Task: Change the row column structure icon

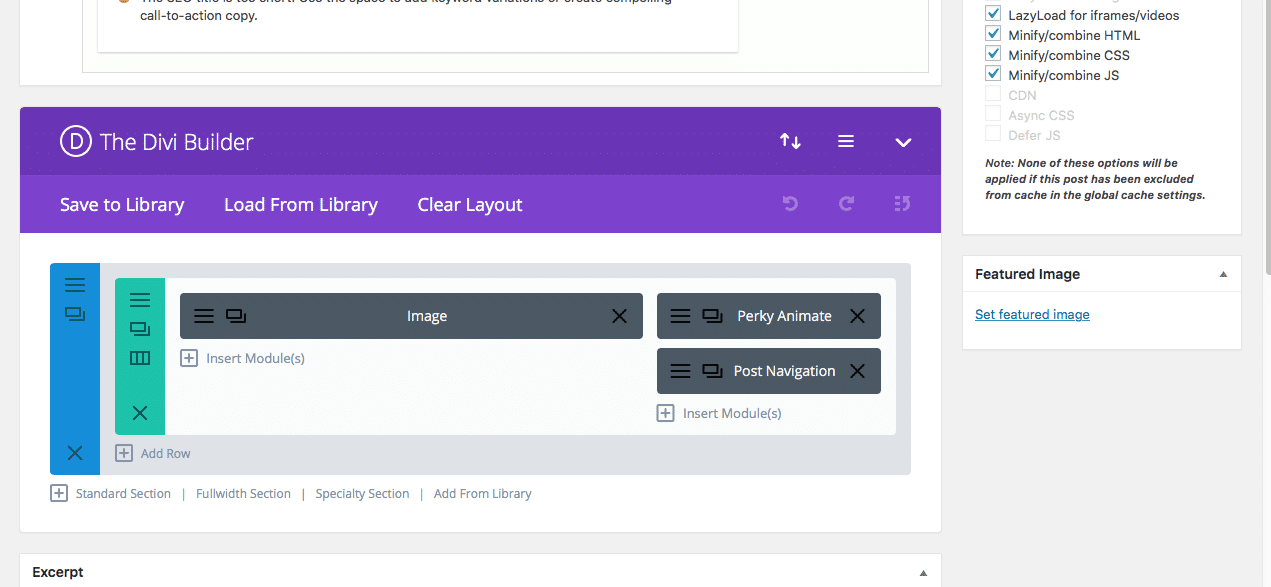Action: pos(140,358)
